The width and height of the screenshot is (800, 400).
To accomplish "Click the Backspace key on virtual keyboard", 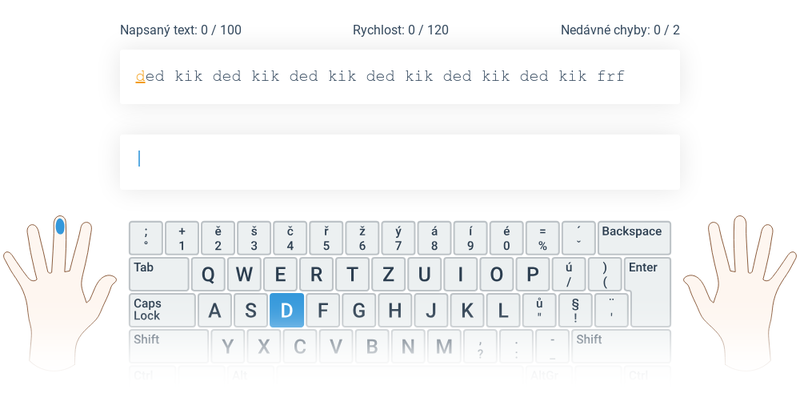I will tap(634, 238).
